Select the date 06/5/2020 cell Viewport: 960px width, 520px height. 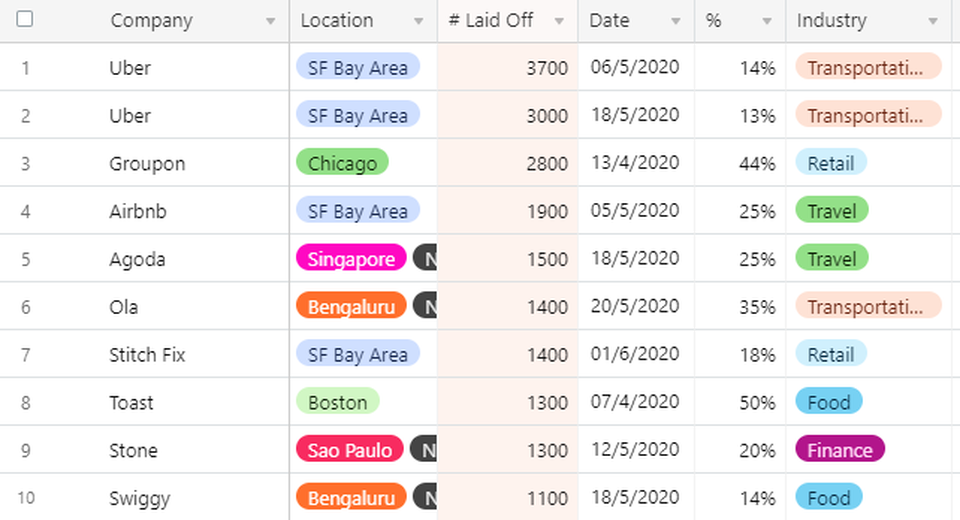(636, 67)
